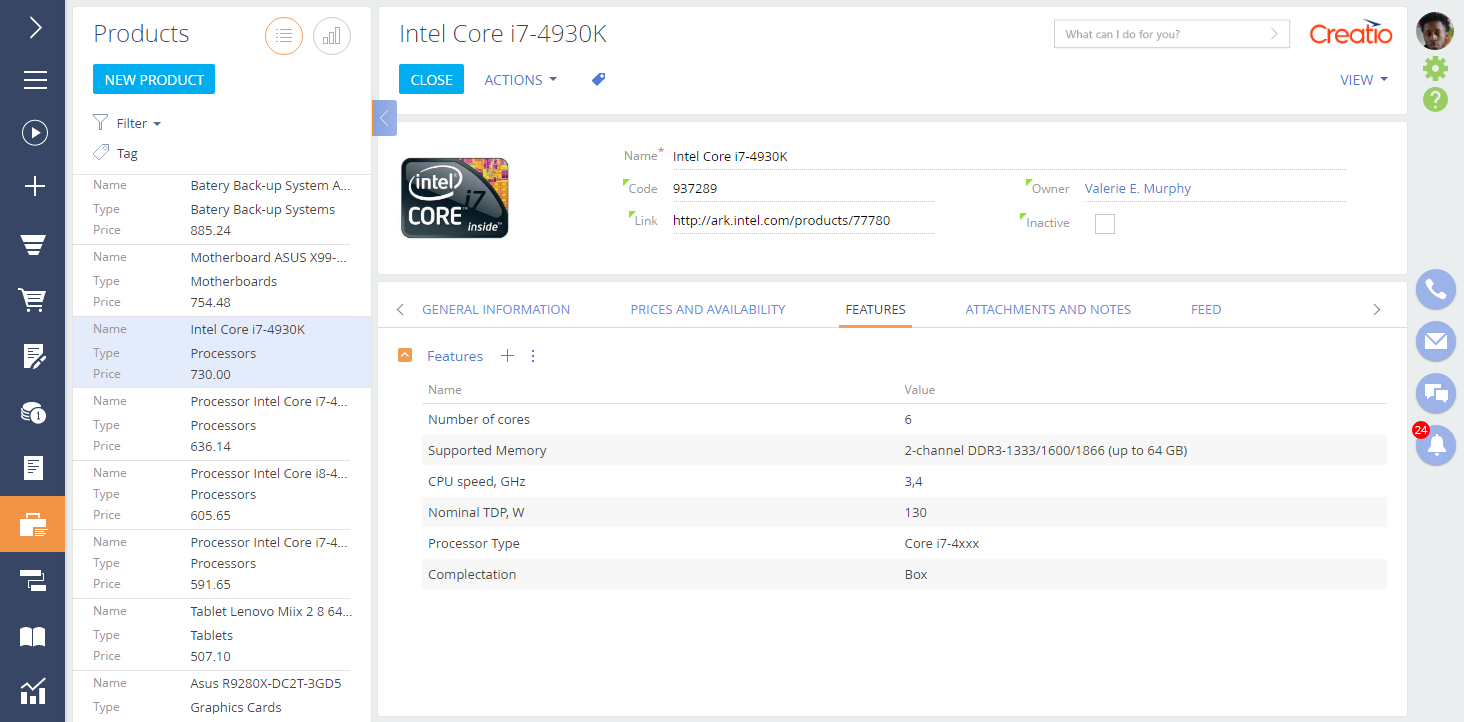Click the tag icon next to Actions
Image resolution: width=1464 pixels, height=722 pixels.
tap(598, 79)
